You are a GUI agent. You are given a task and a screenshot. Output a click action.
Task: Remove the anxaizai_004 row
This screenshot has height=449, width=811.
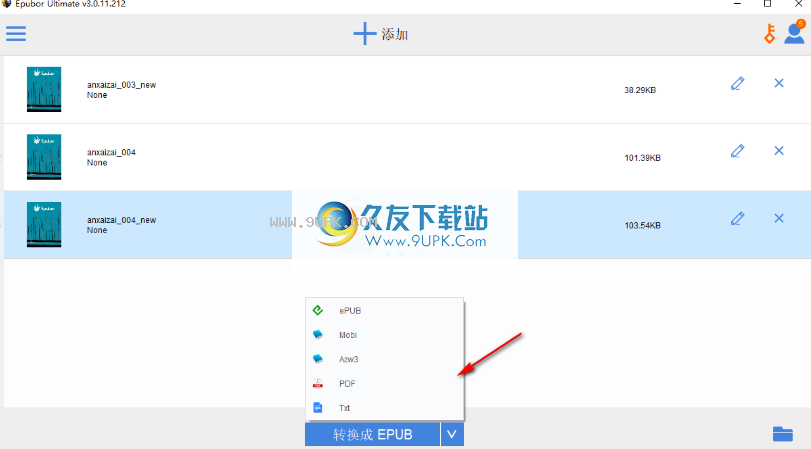(x=779, y=151)
